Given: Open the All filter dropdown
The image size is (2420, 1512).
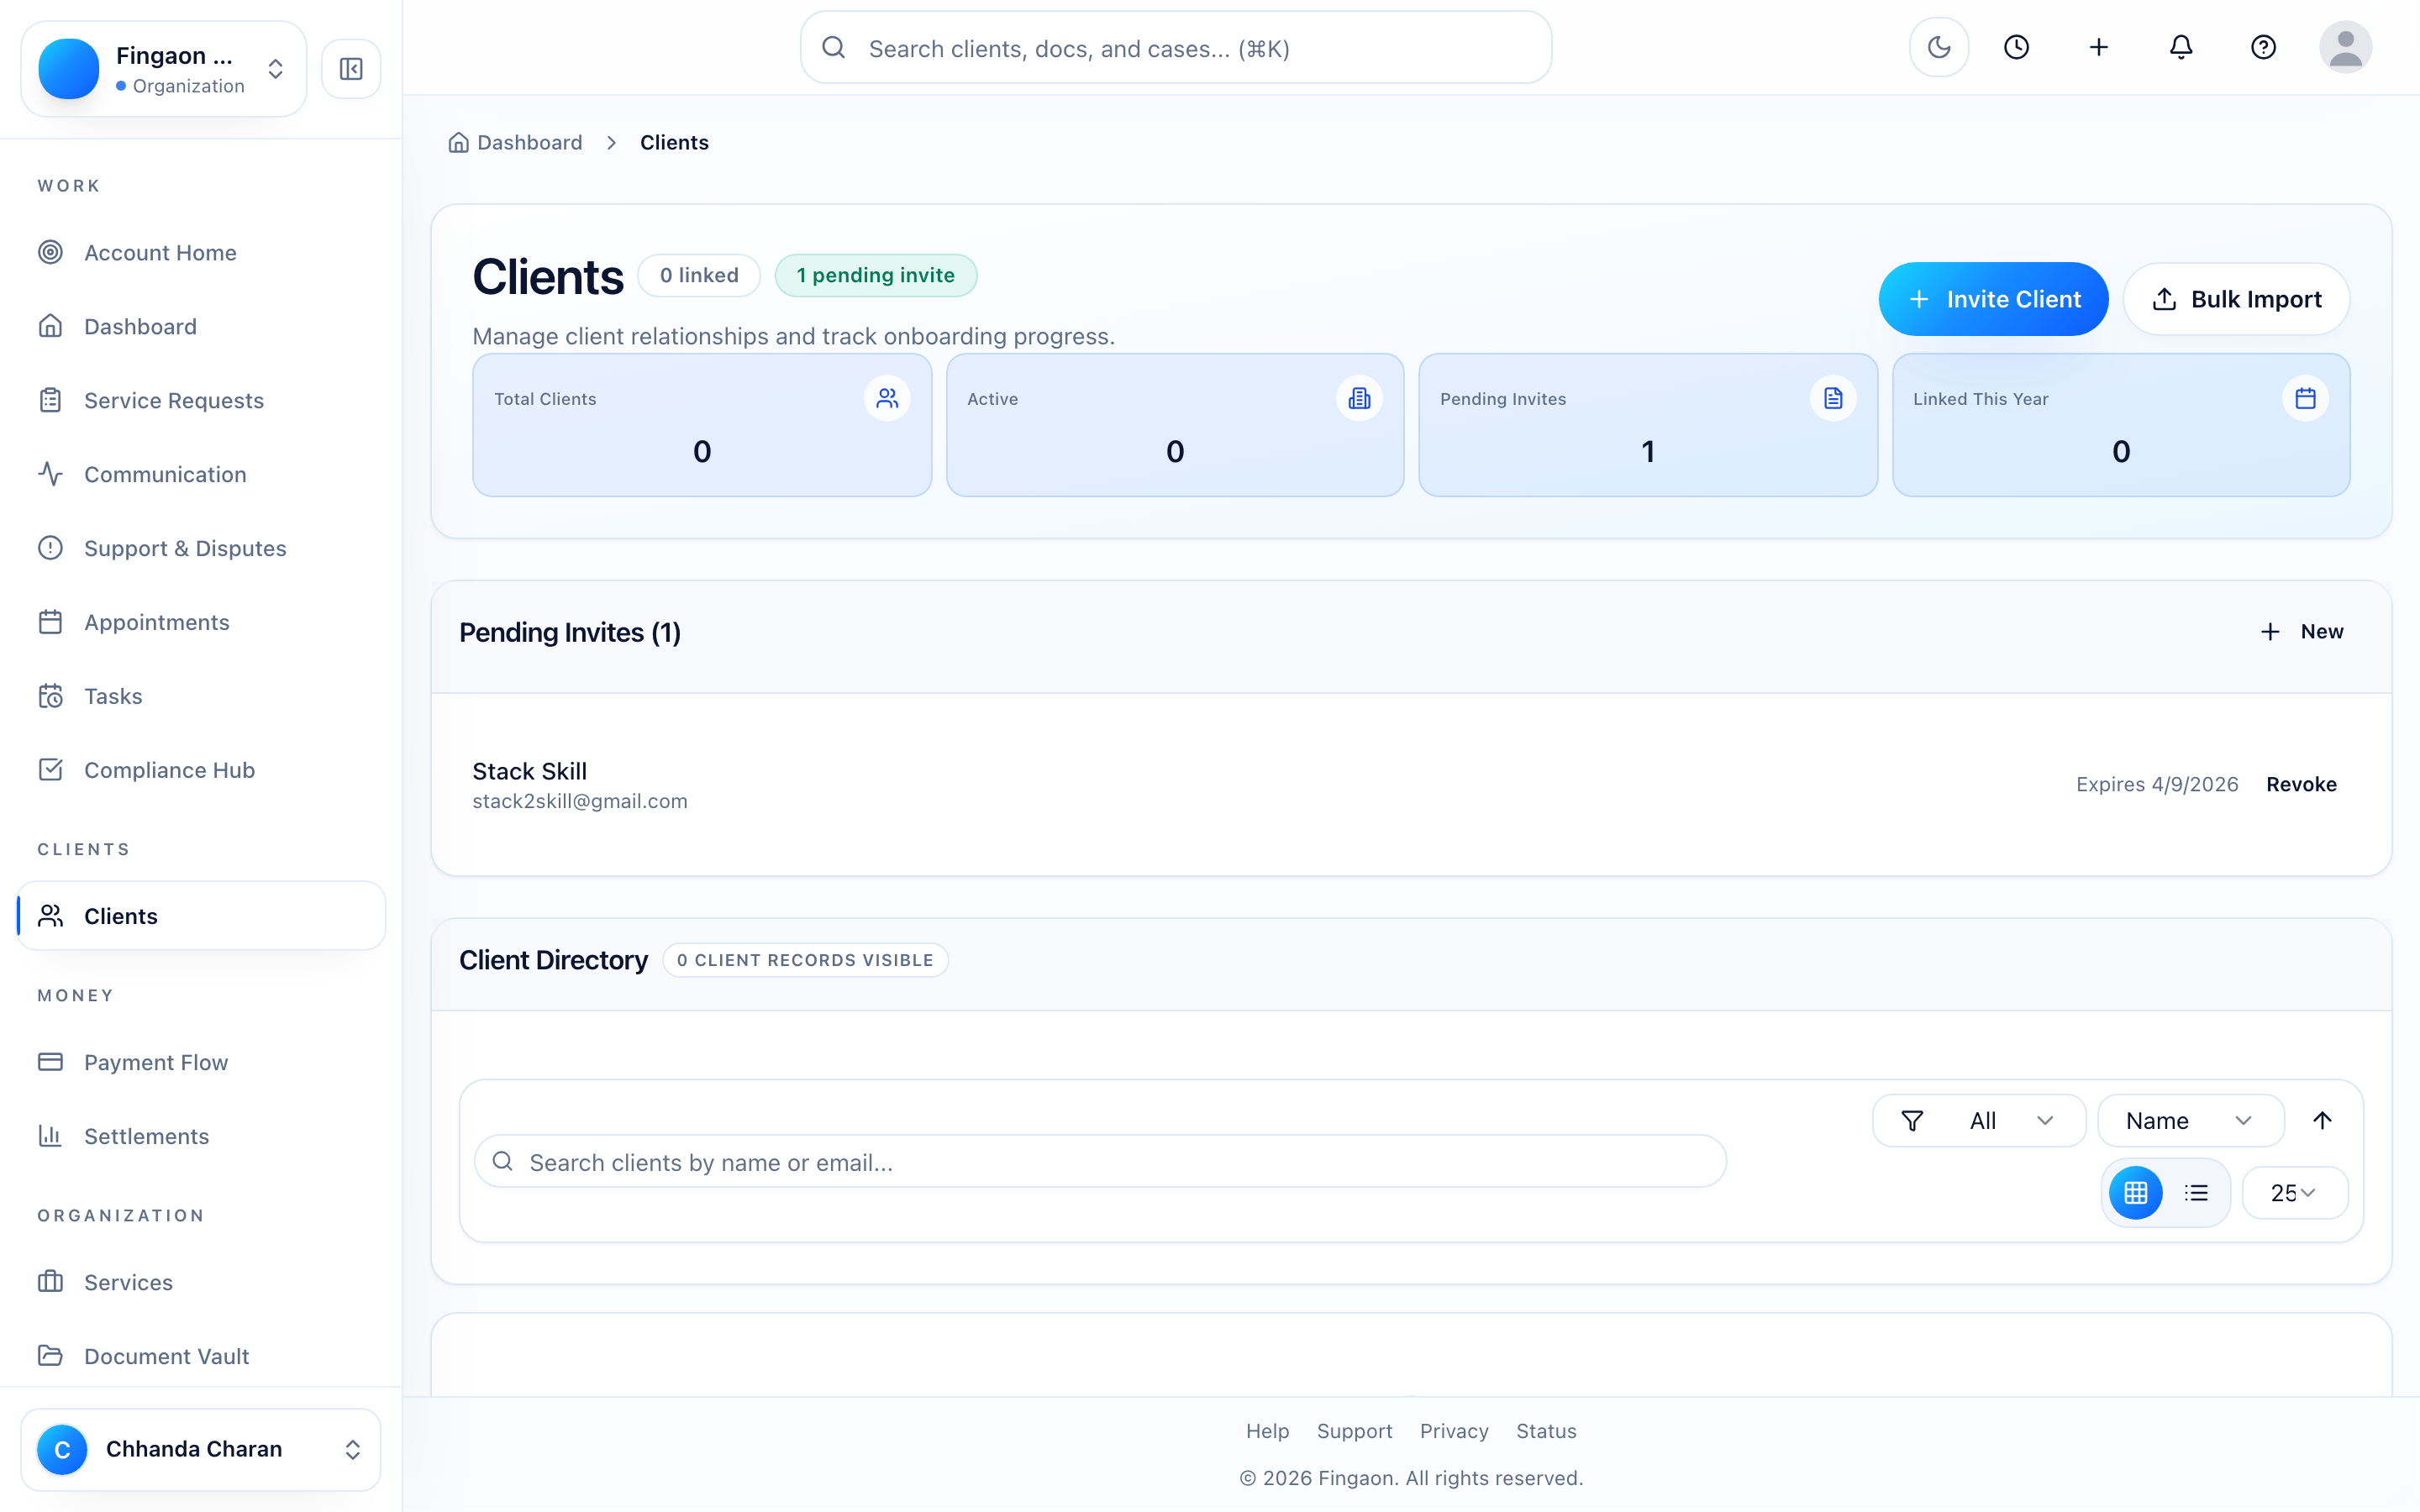Looking at the screenshot, I should (1979, 1121).
